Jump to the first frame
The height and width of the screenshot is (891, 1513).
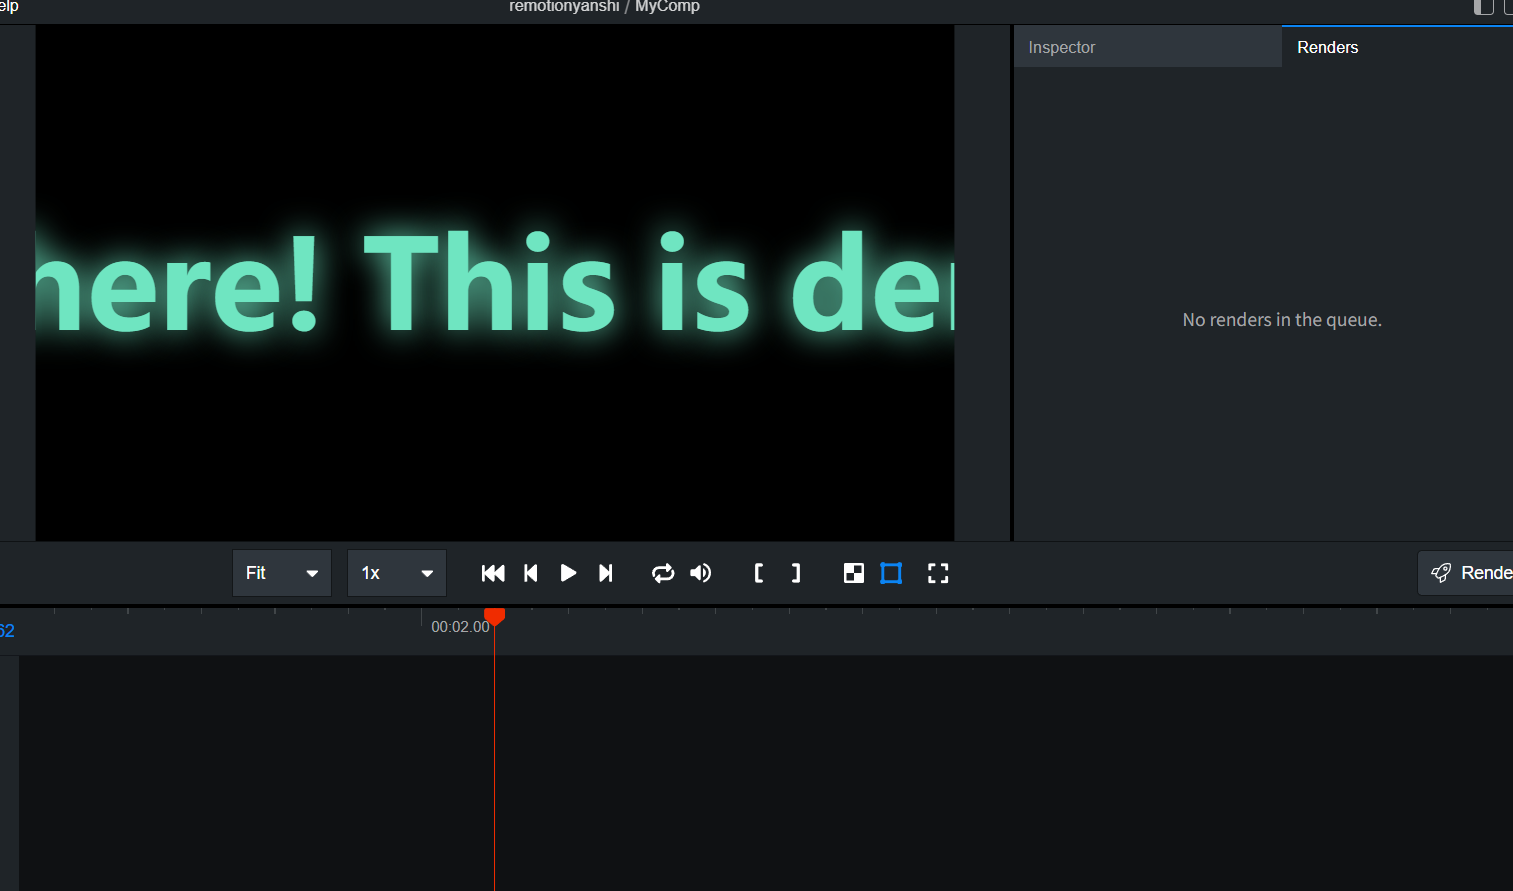pyautogui.click(x=493, y=573)
